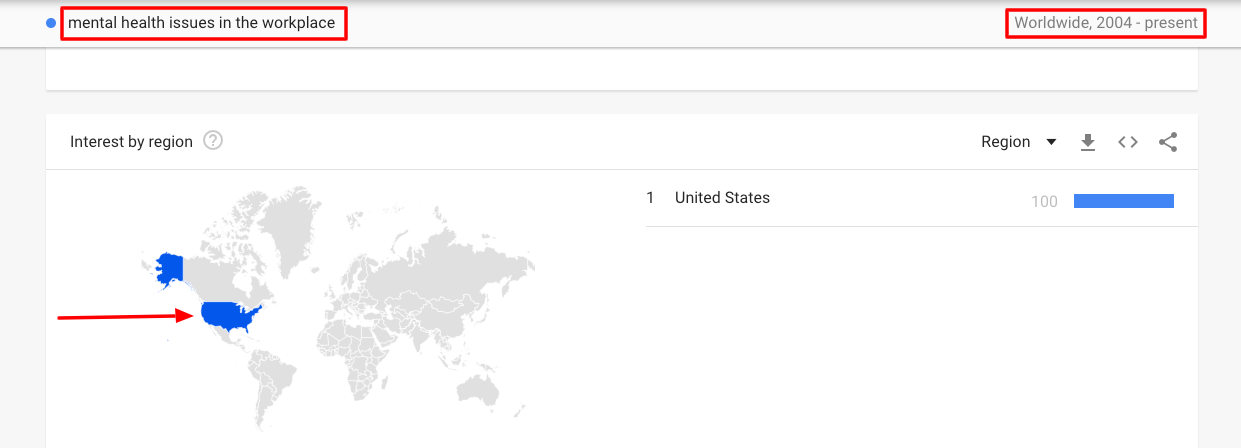
Task: Open the Region dropdown arrow
Action: [1051, 142]
